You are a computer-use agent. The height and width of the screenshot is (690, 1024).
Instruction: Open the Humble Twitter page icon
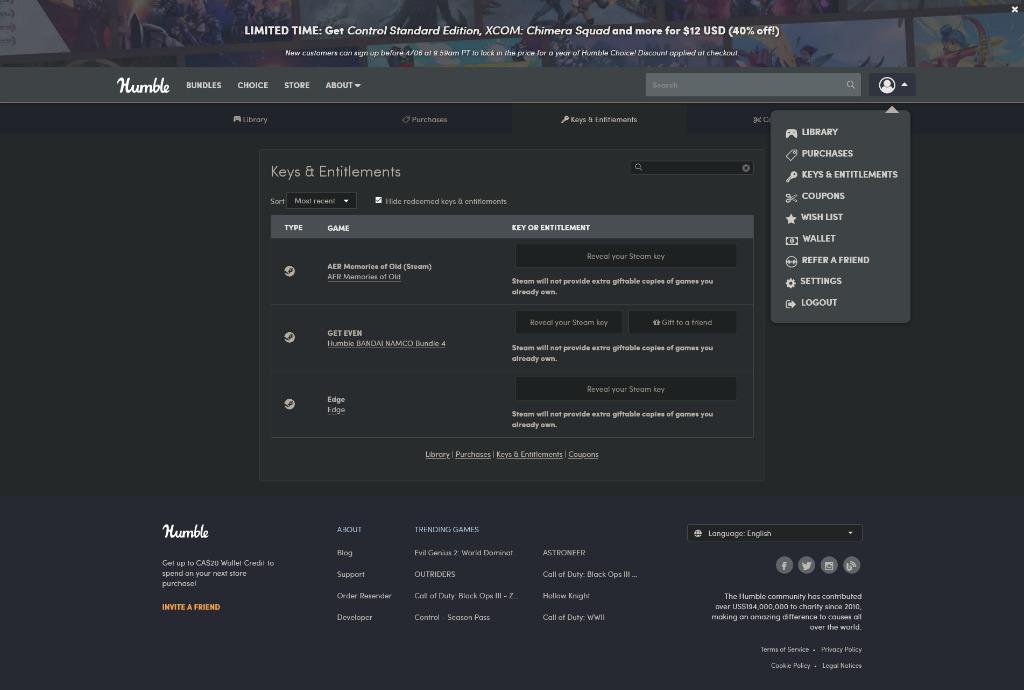[807, 565]
